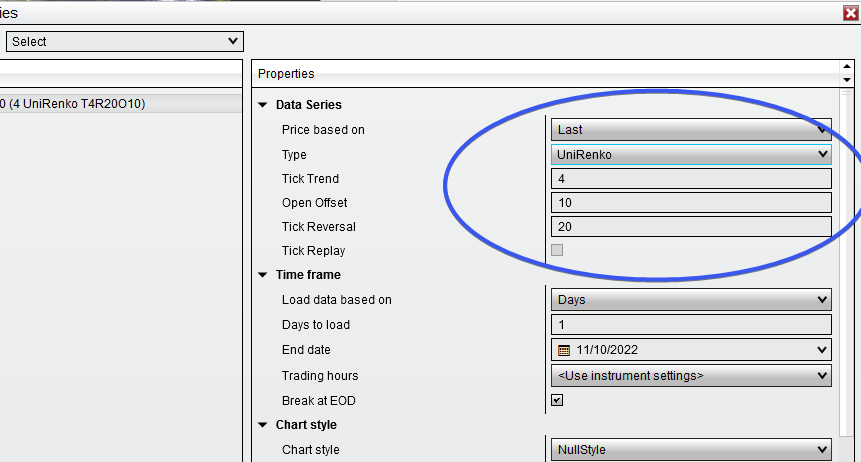The image size is (861, 462).
Task: Click the scroll down arrow of Properties
Action: point(847,80)
